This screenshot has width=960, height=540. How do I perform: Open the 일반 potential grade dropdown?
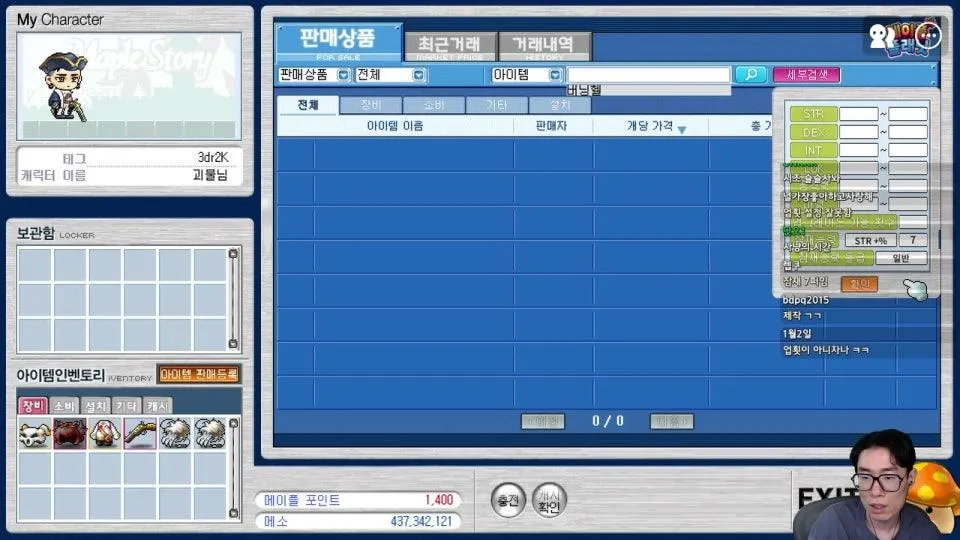pyautogui.click(x=901, y=258)
